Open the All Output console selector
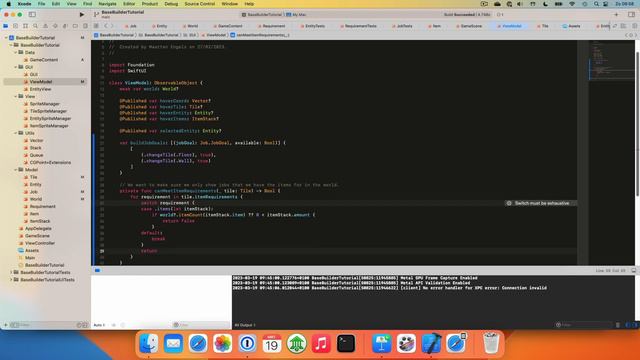The height and width of the screenshot is (360, 640). (245, 325)
